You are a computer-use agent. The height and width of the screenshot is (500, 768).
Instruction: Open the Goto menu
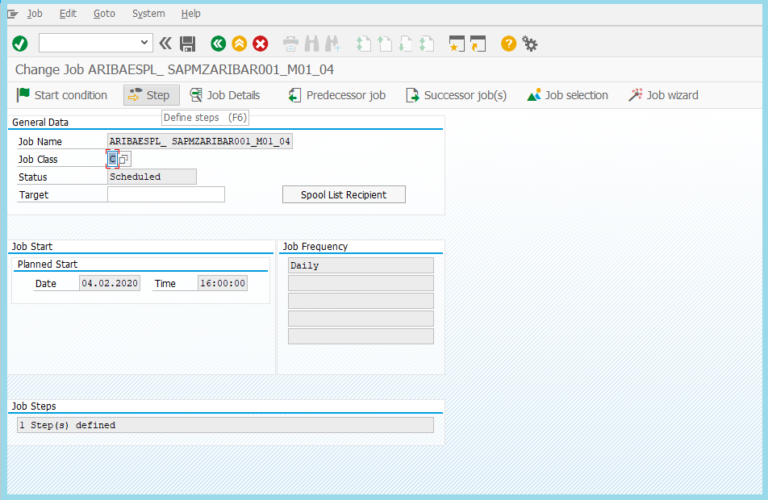tap(104, 14)
